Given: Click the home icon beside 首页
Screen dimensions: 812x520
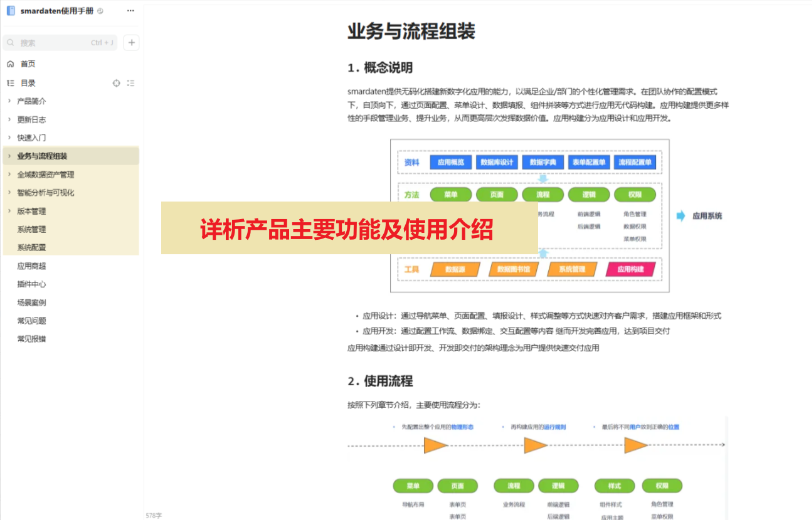Looking at the screenshot, I should click(10, 64).
